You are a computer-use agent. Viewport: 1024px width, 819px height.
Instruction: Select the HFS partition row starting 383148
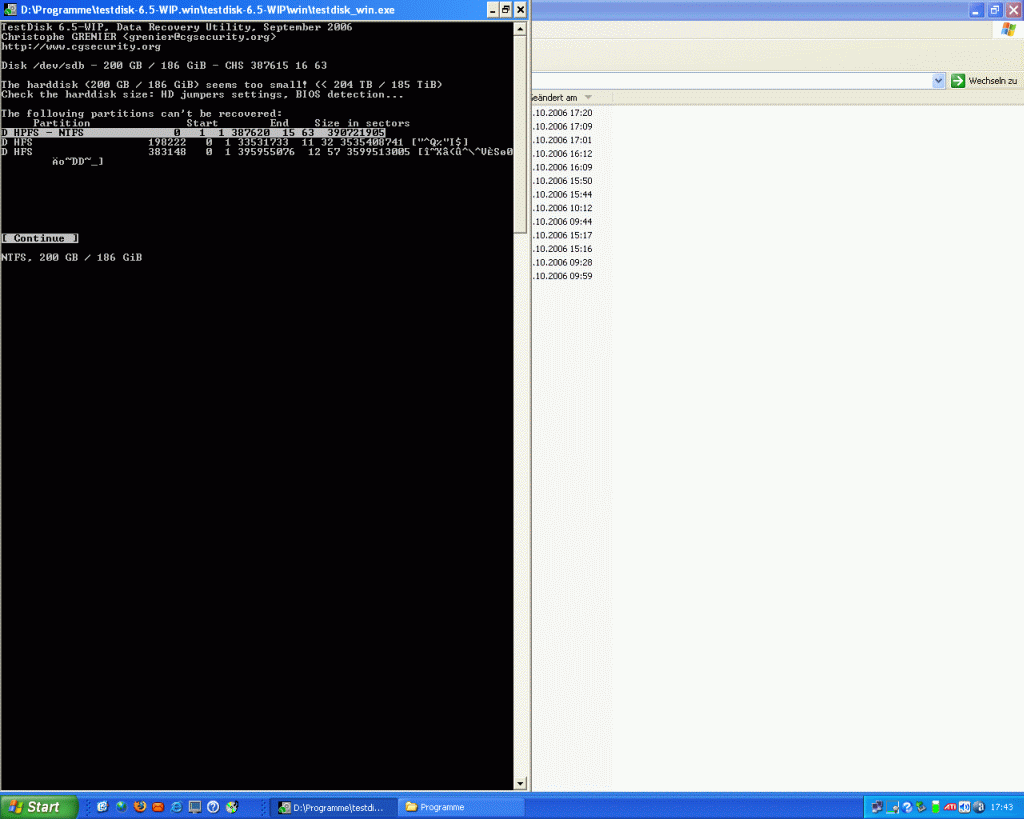tap(257, 152)
